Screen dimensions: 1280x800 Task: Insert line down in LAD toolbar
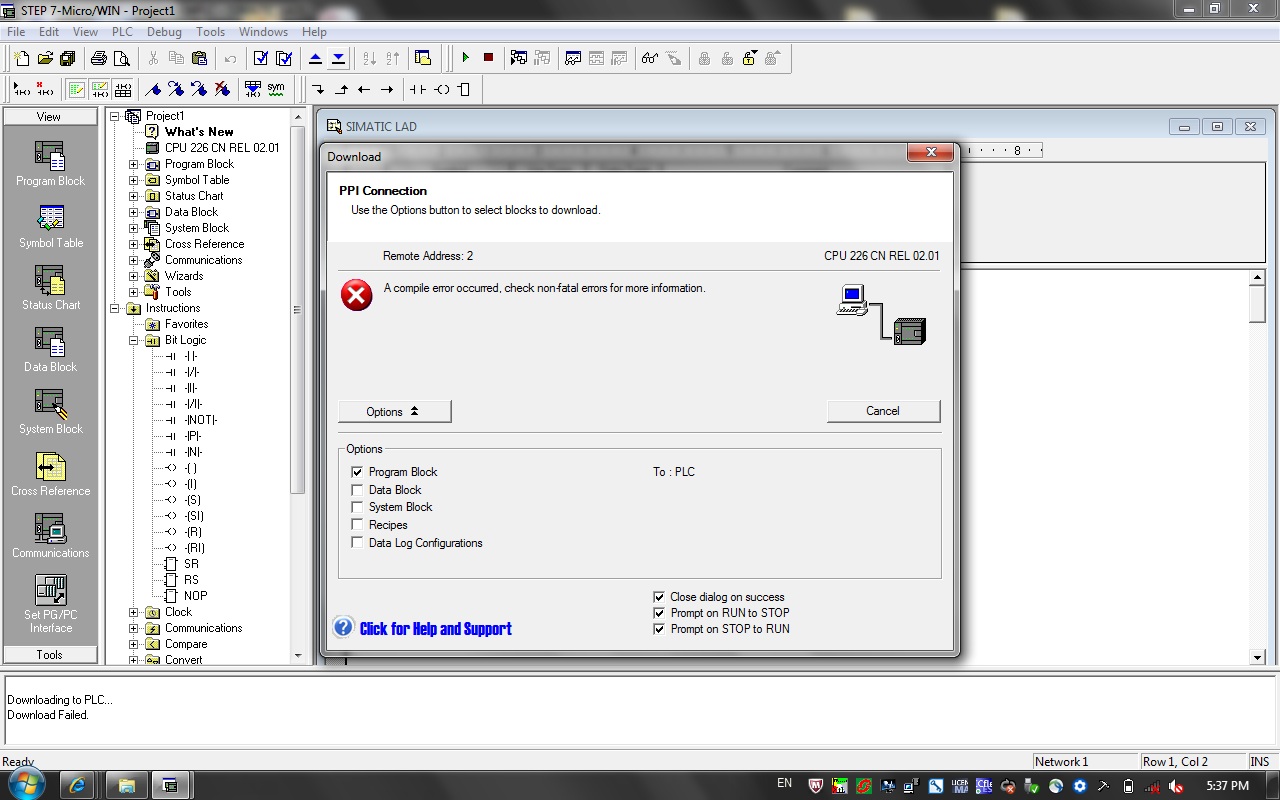(318, 89)
